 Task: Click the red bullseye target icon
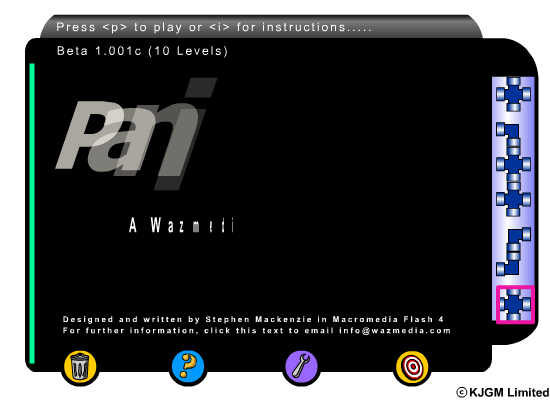412,367
